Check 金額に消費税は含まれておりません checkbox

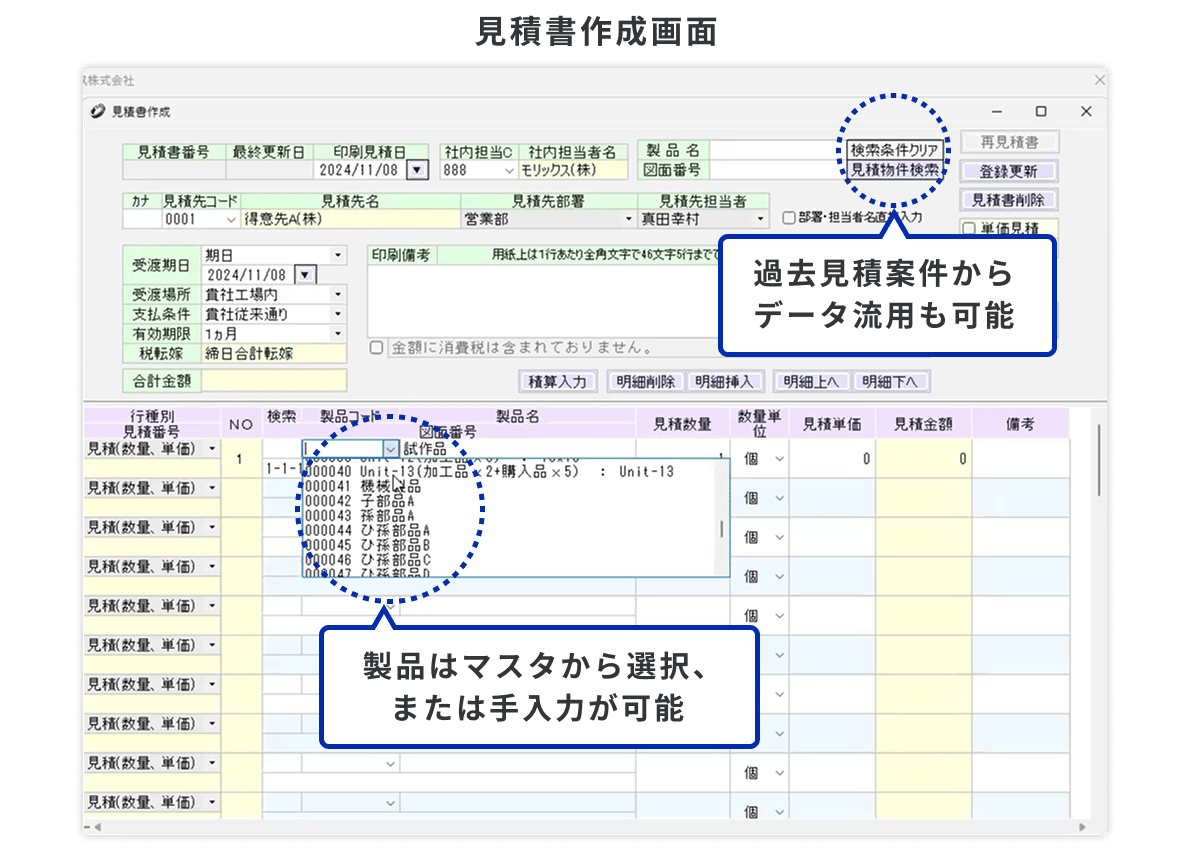coord(377,348)
